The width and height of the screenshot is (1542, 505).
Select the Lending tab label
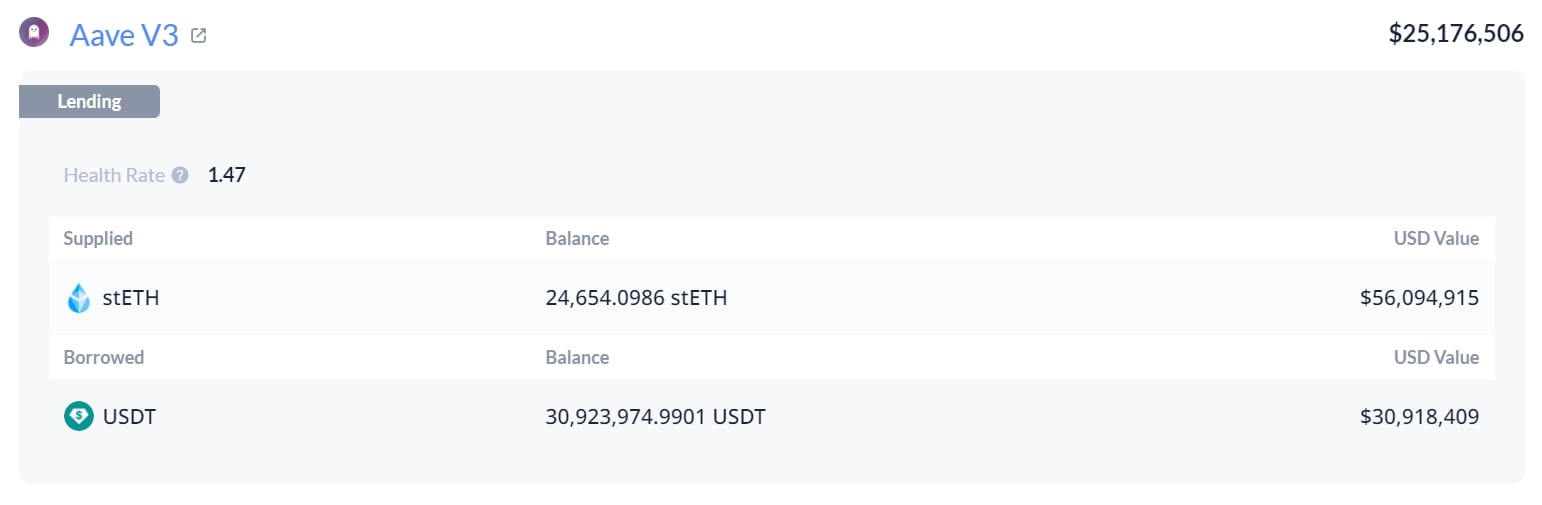tap(89, 101)
